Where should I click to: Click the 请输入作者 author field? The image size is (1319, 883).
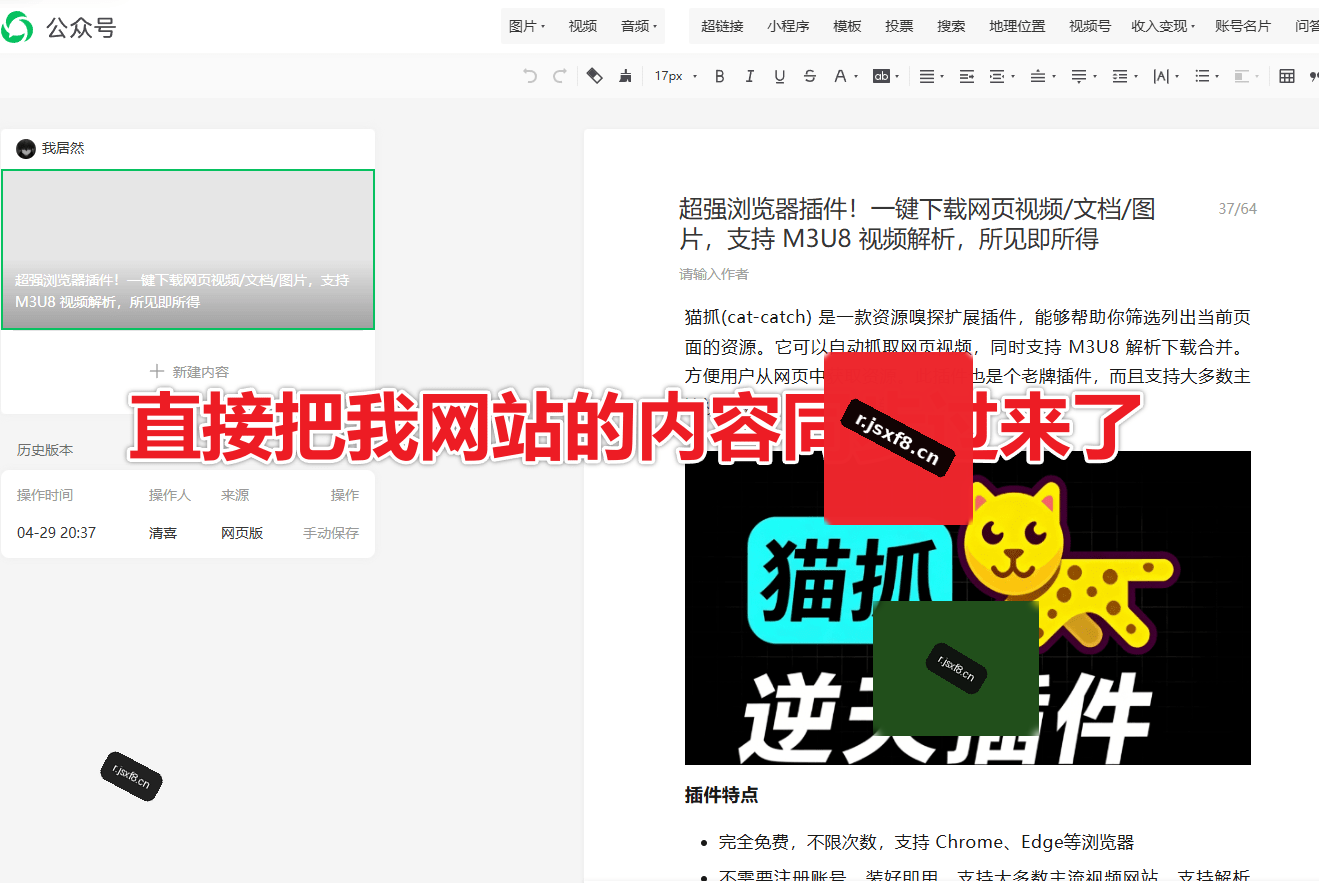[714, 274]
